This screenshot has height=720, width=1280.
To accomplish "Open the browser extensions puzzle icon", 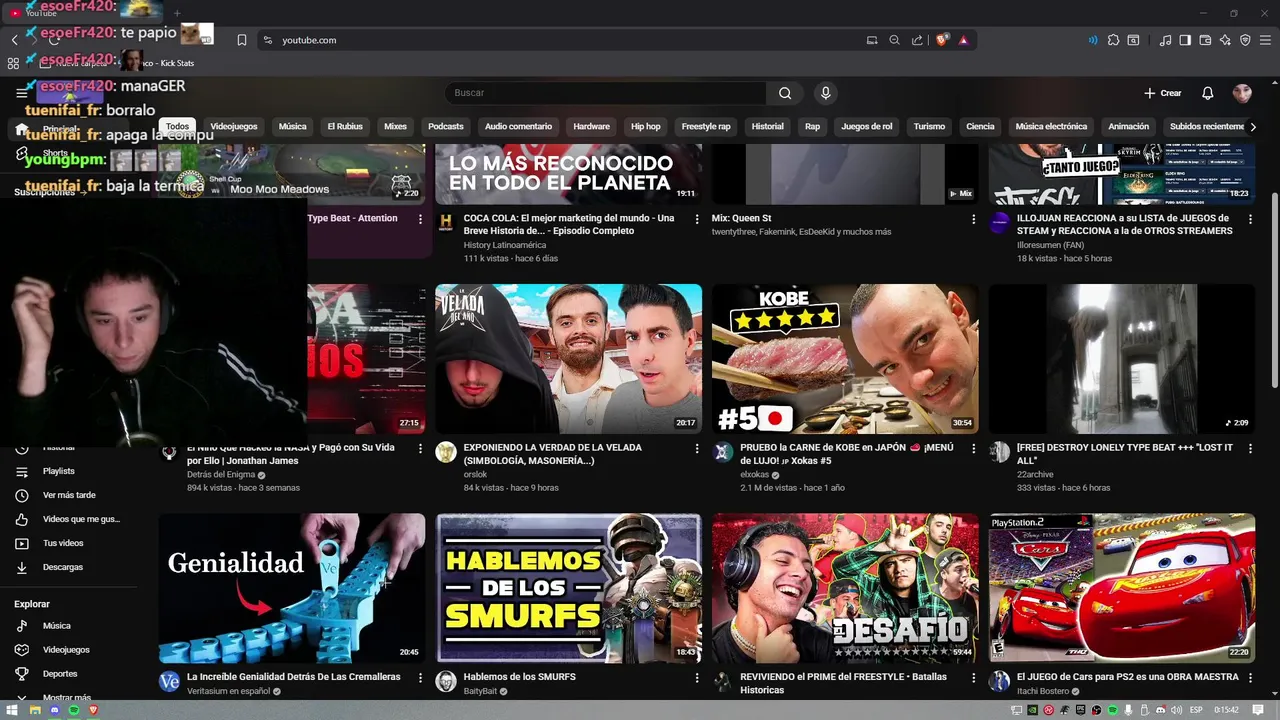I will 1113,40.
